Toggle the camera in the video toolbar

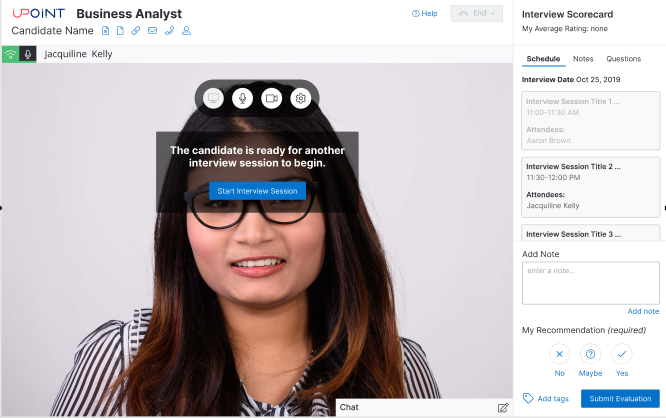tap(271, 98)
